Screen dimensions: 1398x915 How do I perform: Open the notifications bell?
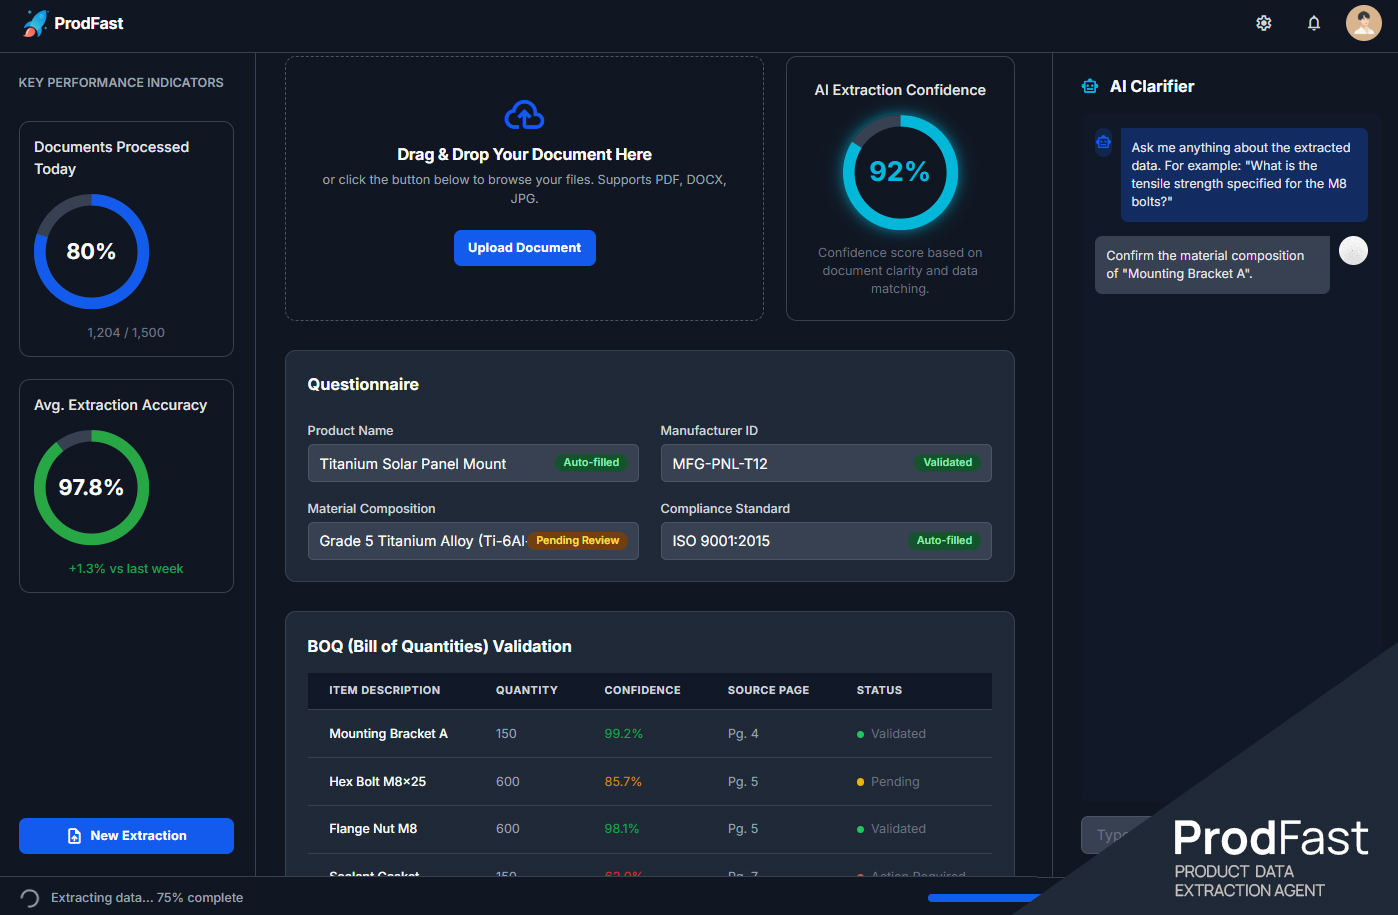(1313, 22)
